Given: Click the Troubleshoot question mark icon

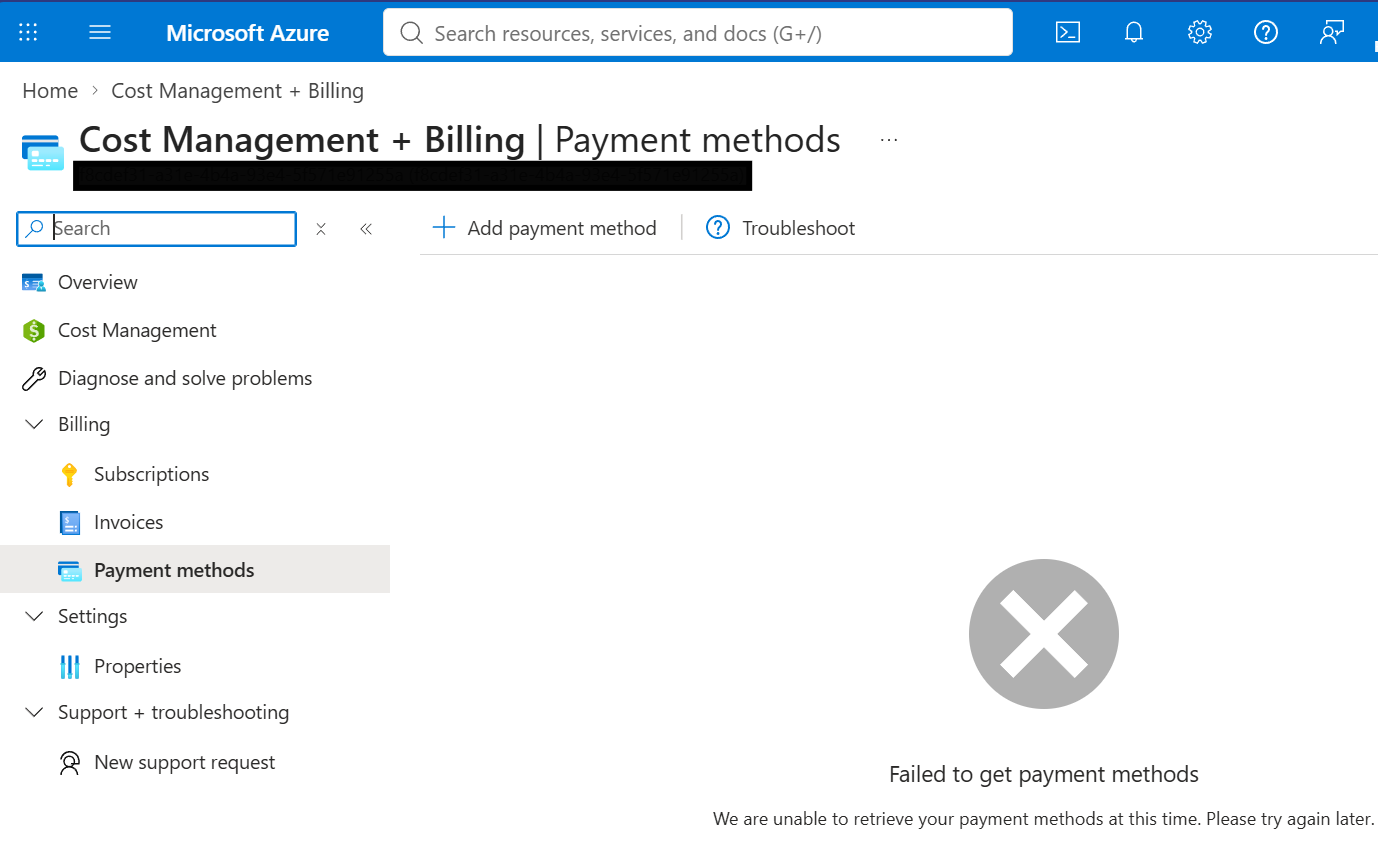Looking at the screenshot, I should pyautogui.click(x=718, y=228).
